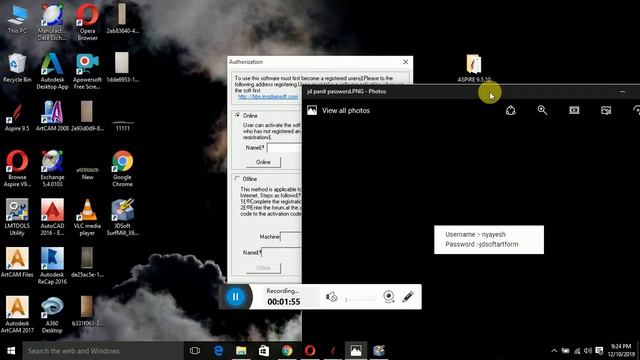The width and height of the screenshot is (640, 360).
Task: Launch Apowersoft Free Screen Recorder shortcut
Action: coord(87,70)
